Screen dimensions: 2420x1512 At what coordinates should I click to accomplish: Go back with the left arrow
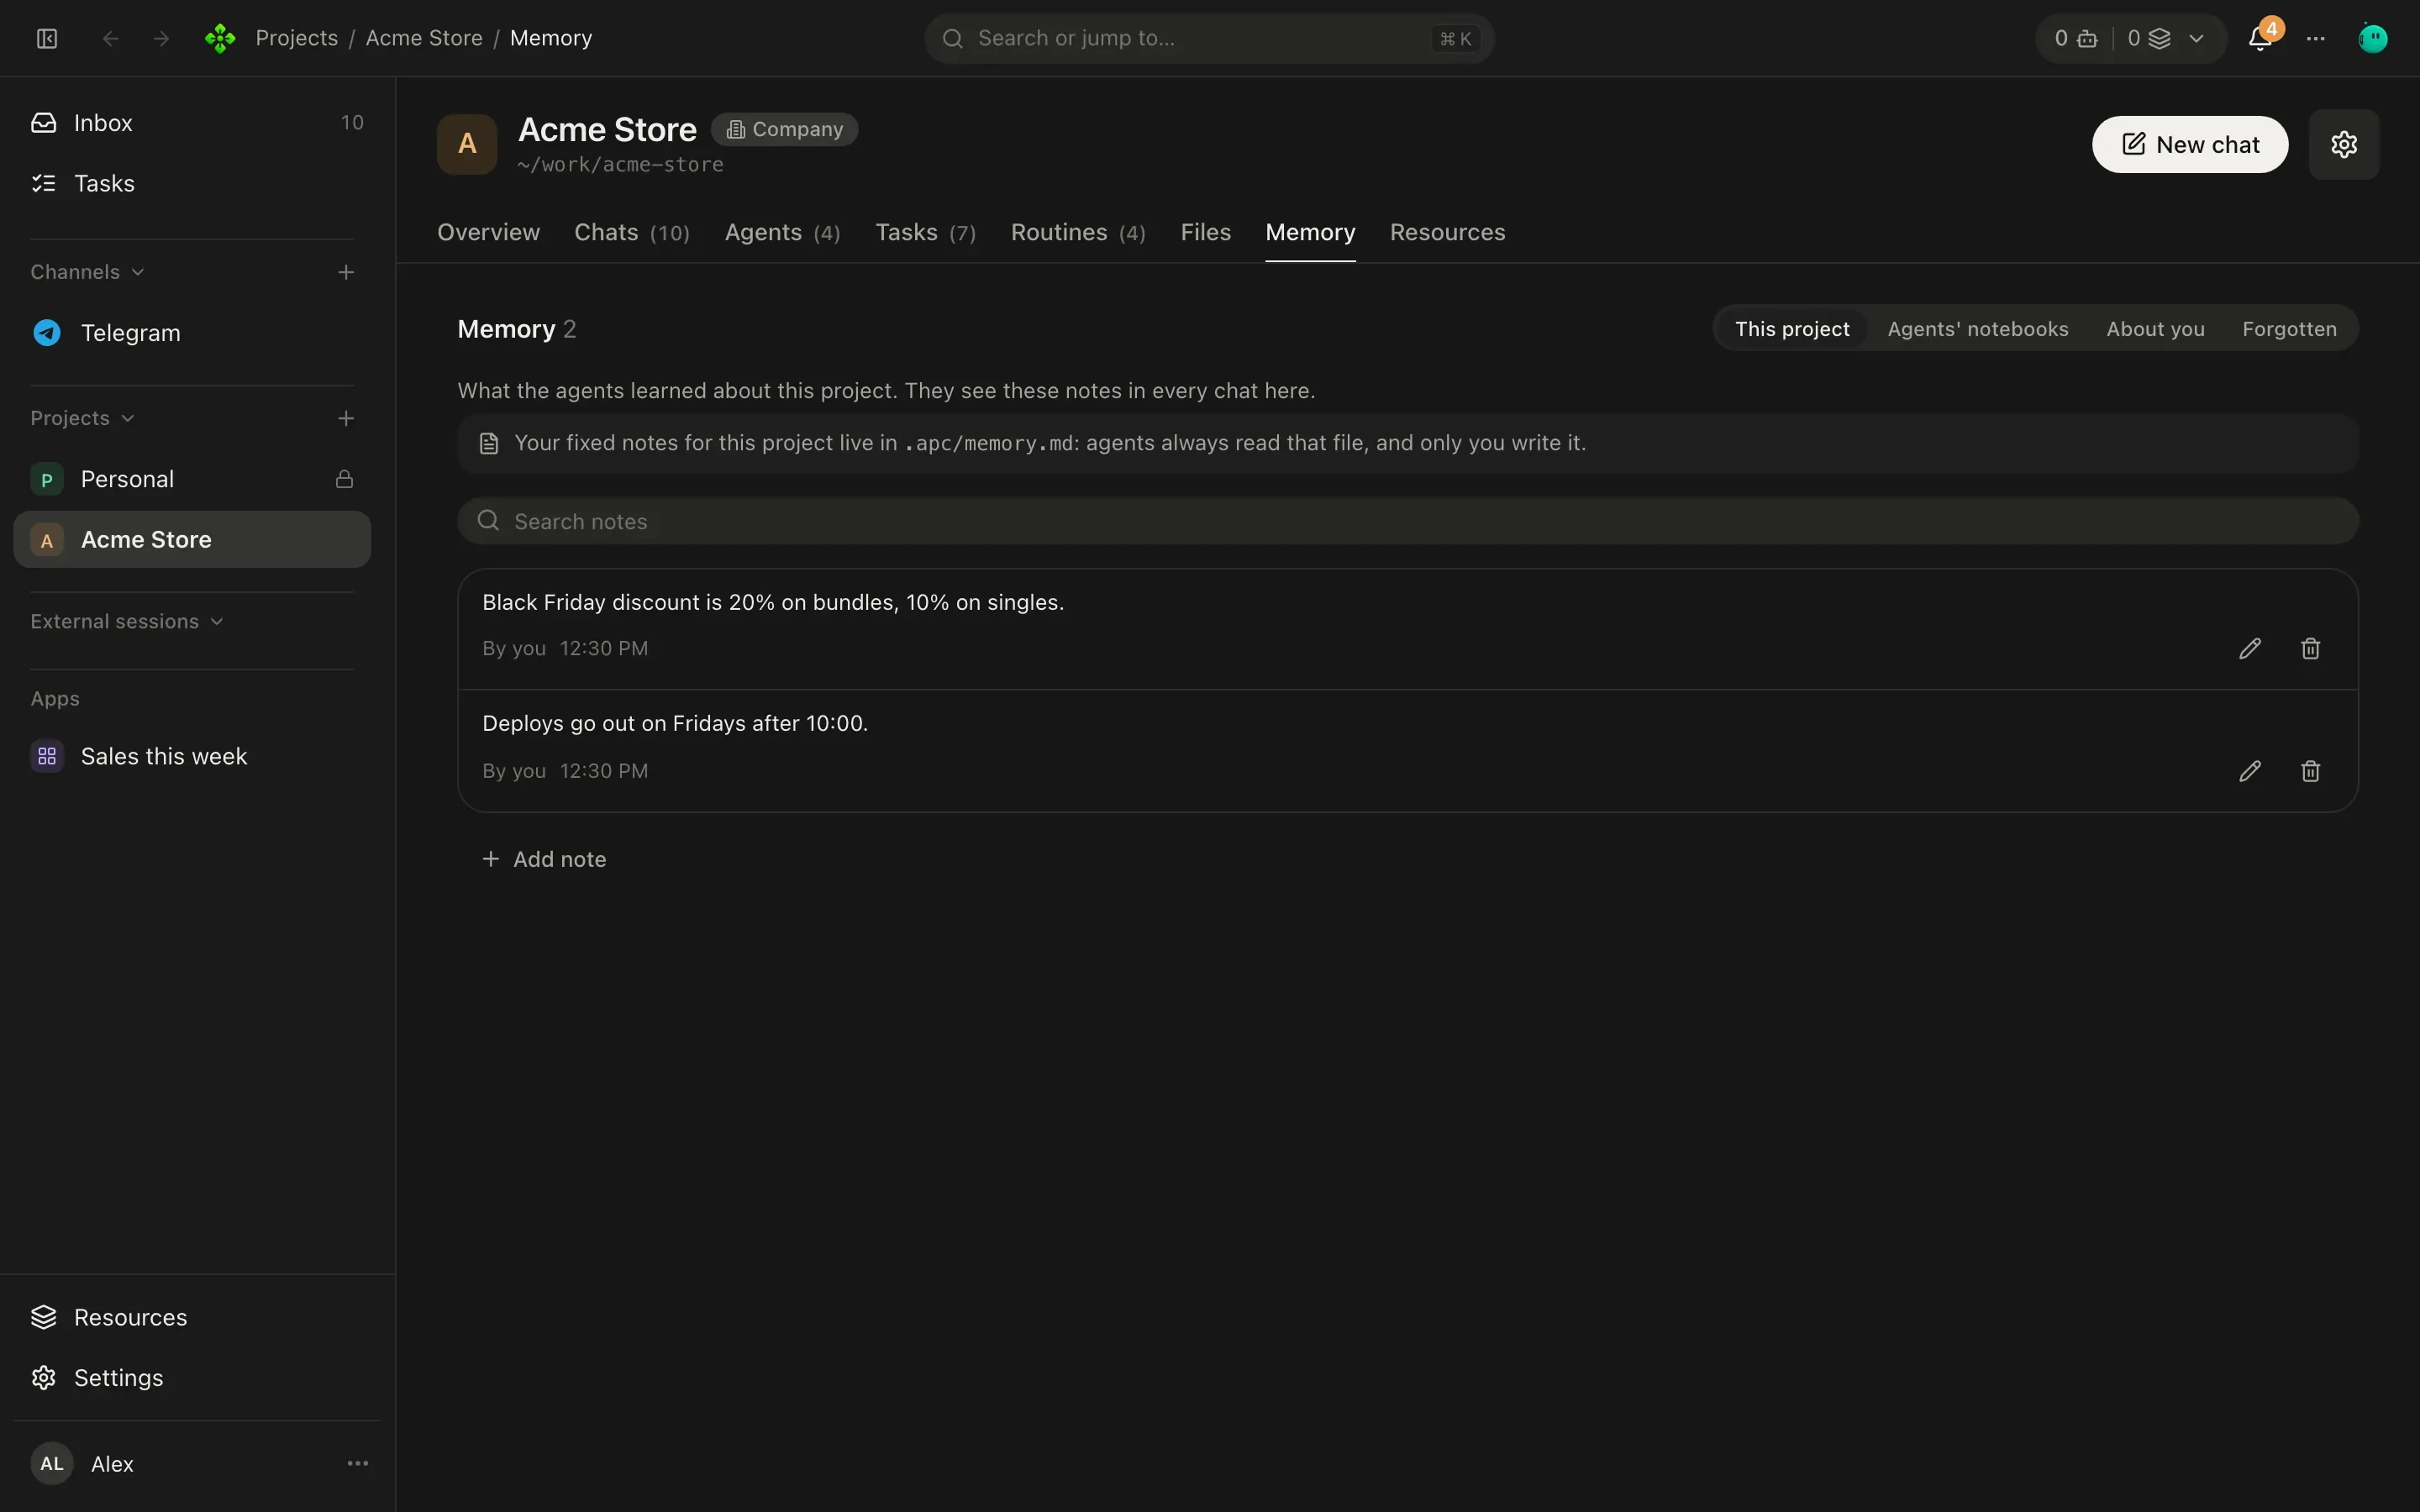pyautogui.click(x=111, y=38)
